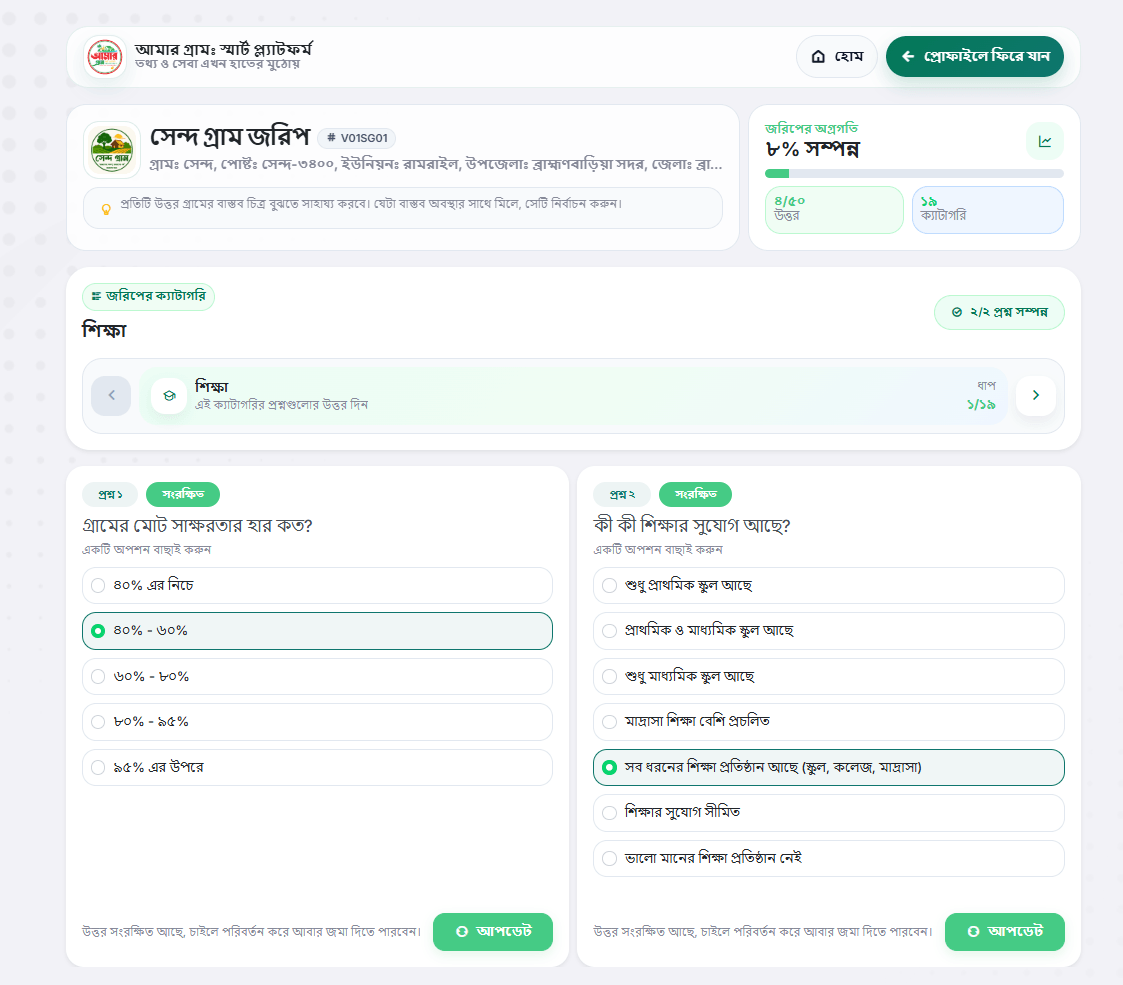Go to previous category with left chevron
1123x985 pixels.
click(111, 395)
